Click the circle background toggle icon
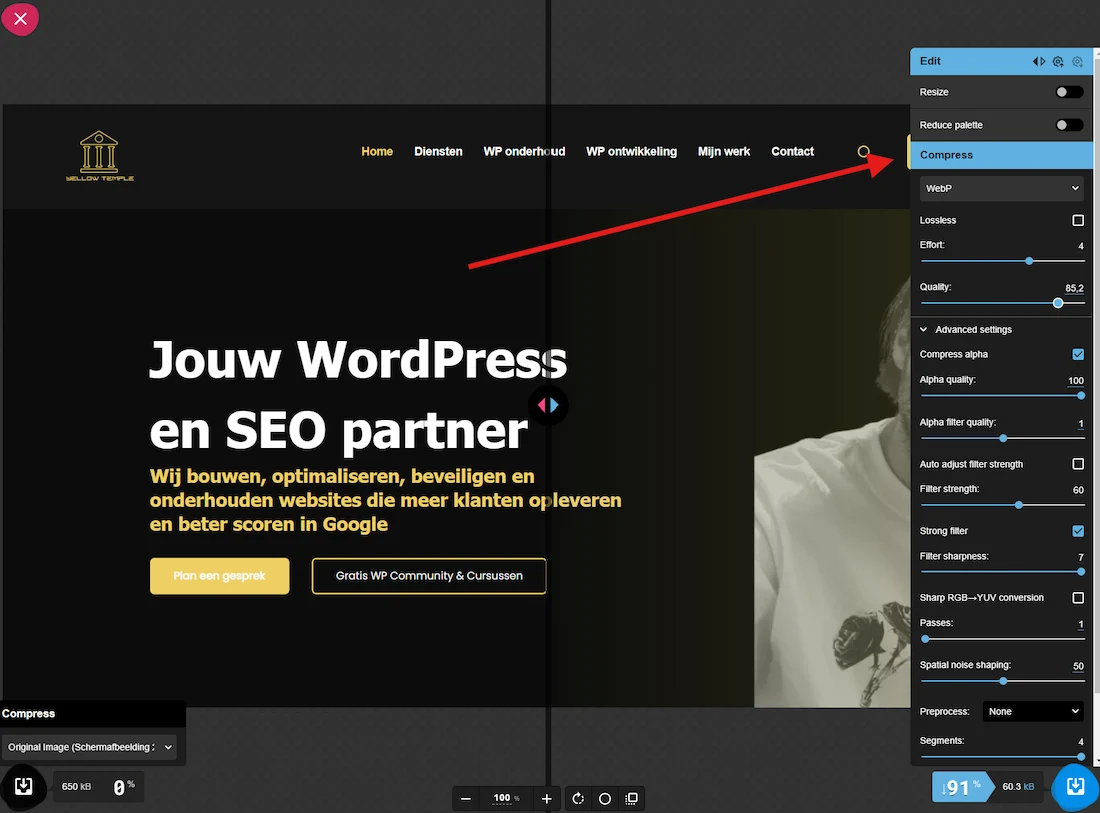This screenshot has height=813, width=1100. 605,799
